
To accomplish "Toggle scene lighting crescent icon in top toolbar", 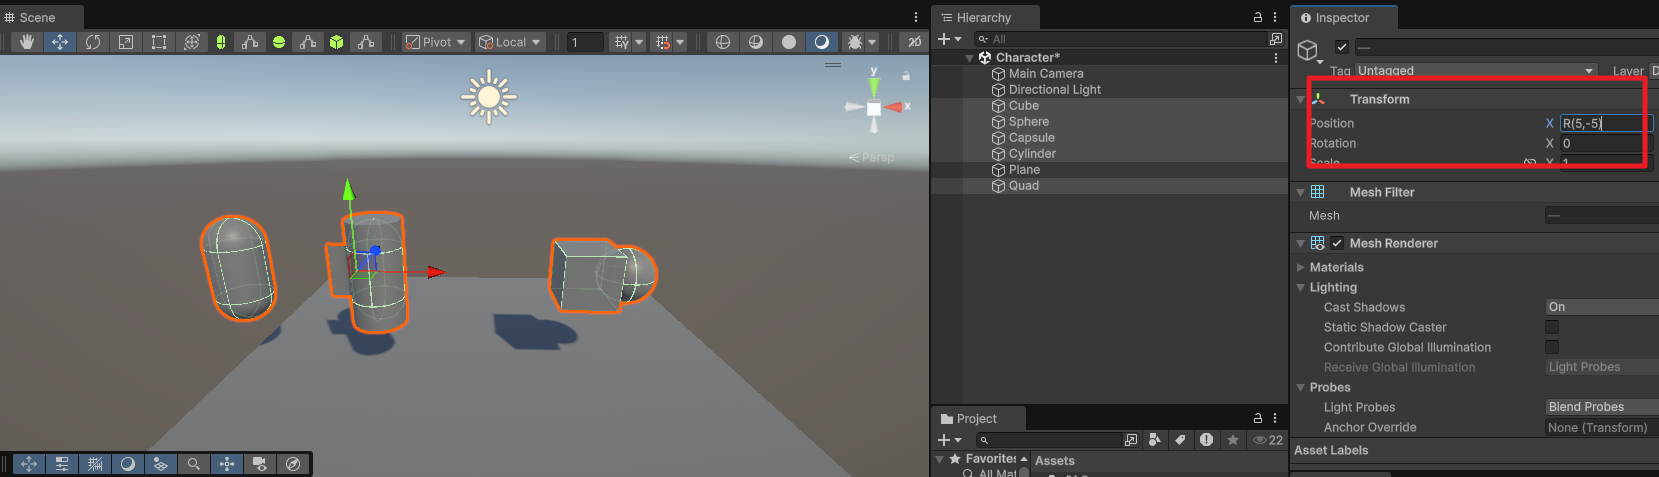I will click(x=822, y=42).
